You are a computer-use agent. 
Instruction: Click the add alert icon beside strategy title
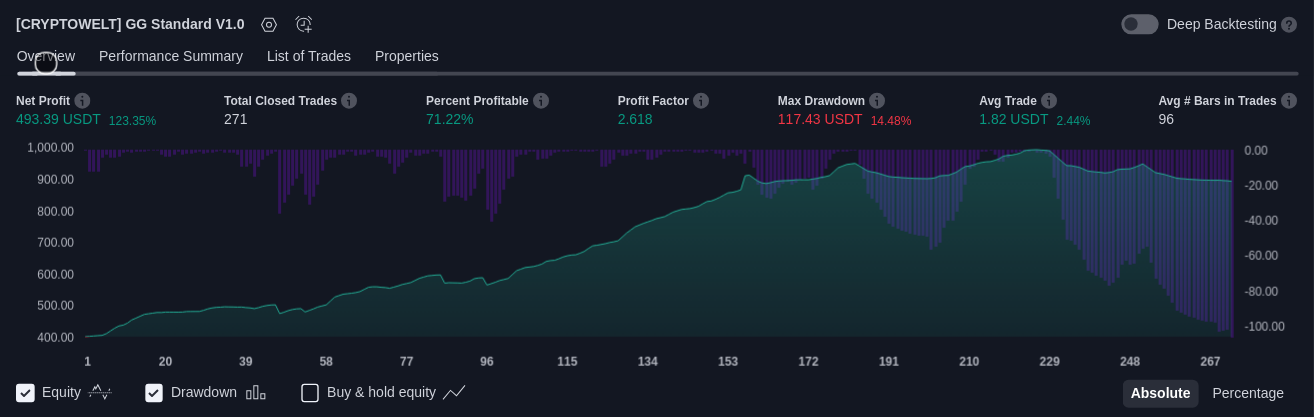[x=304, y=24]
